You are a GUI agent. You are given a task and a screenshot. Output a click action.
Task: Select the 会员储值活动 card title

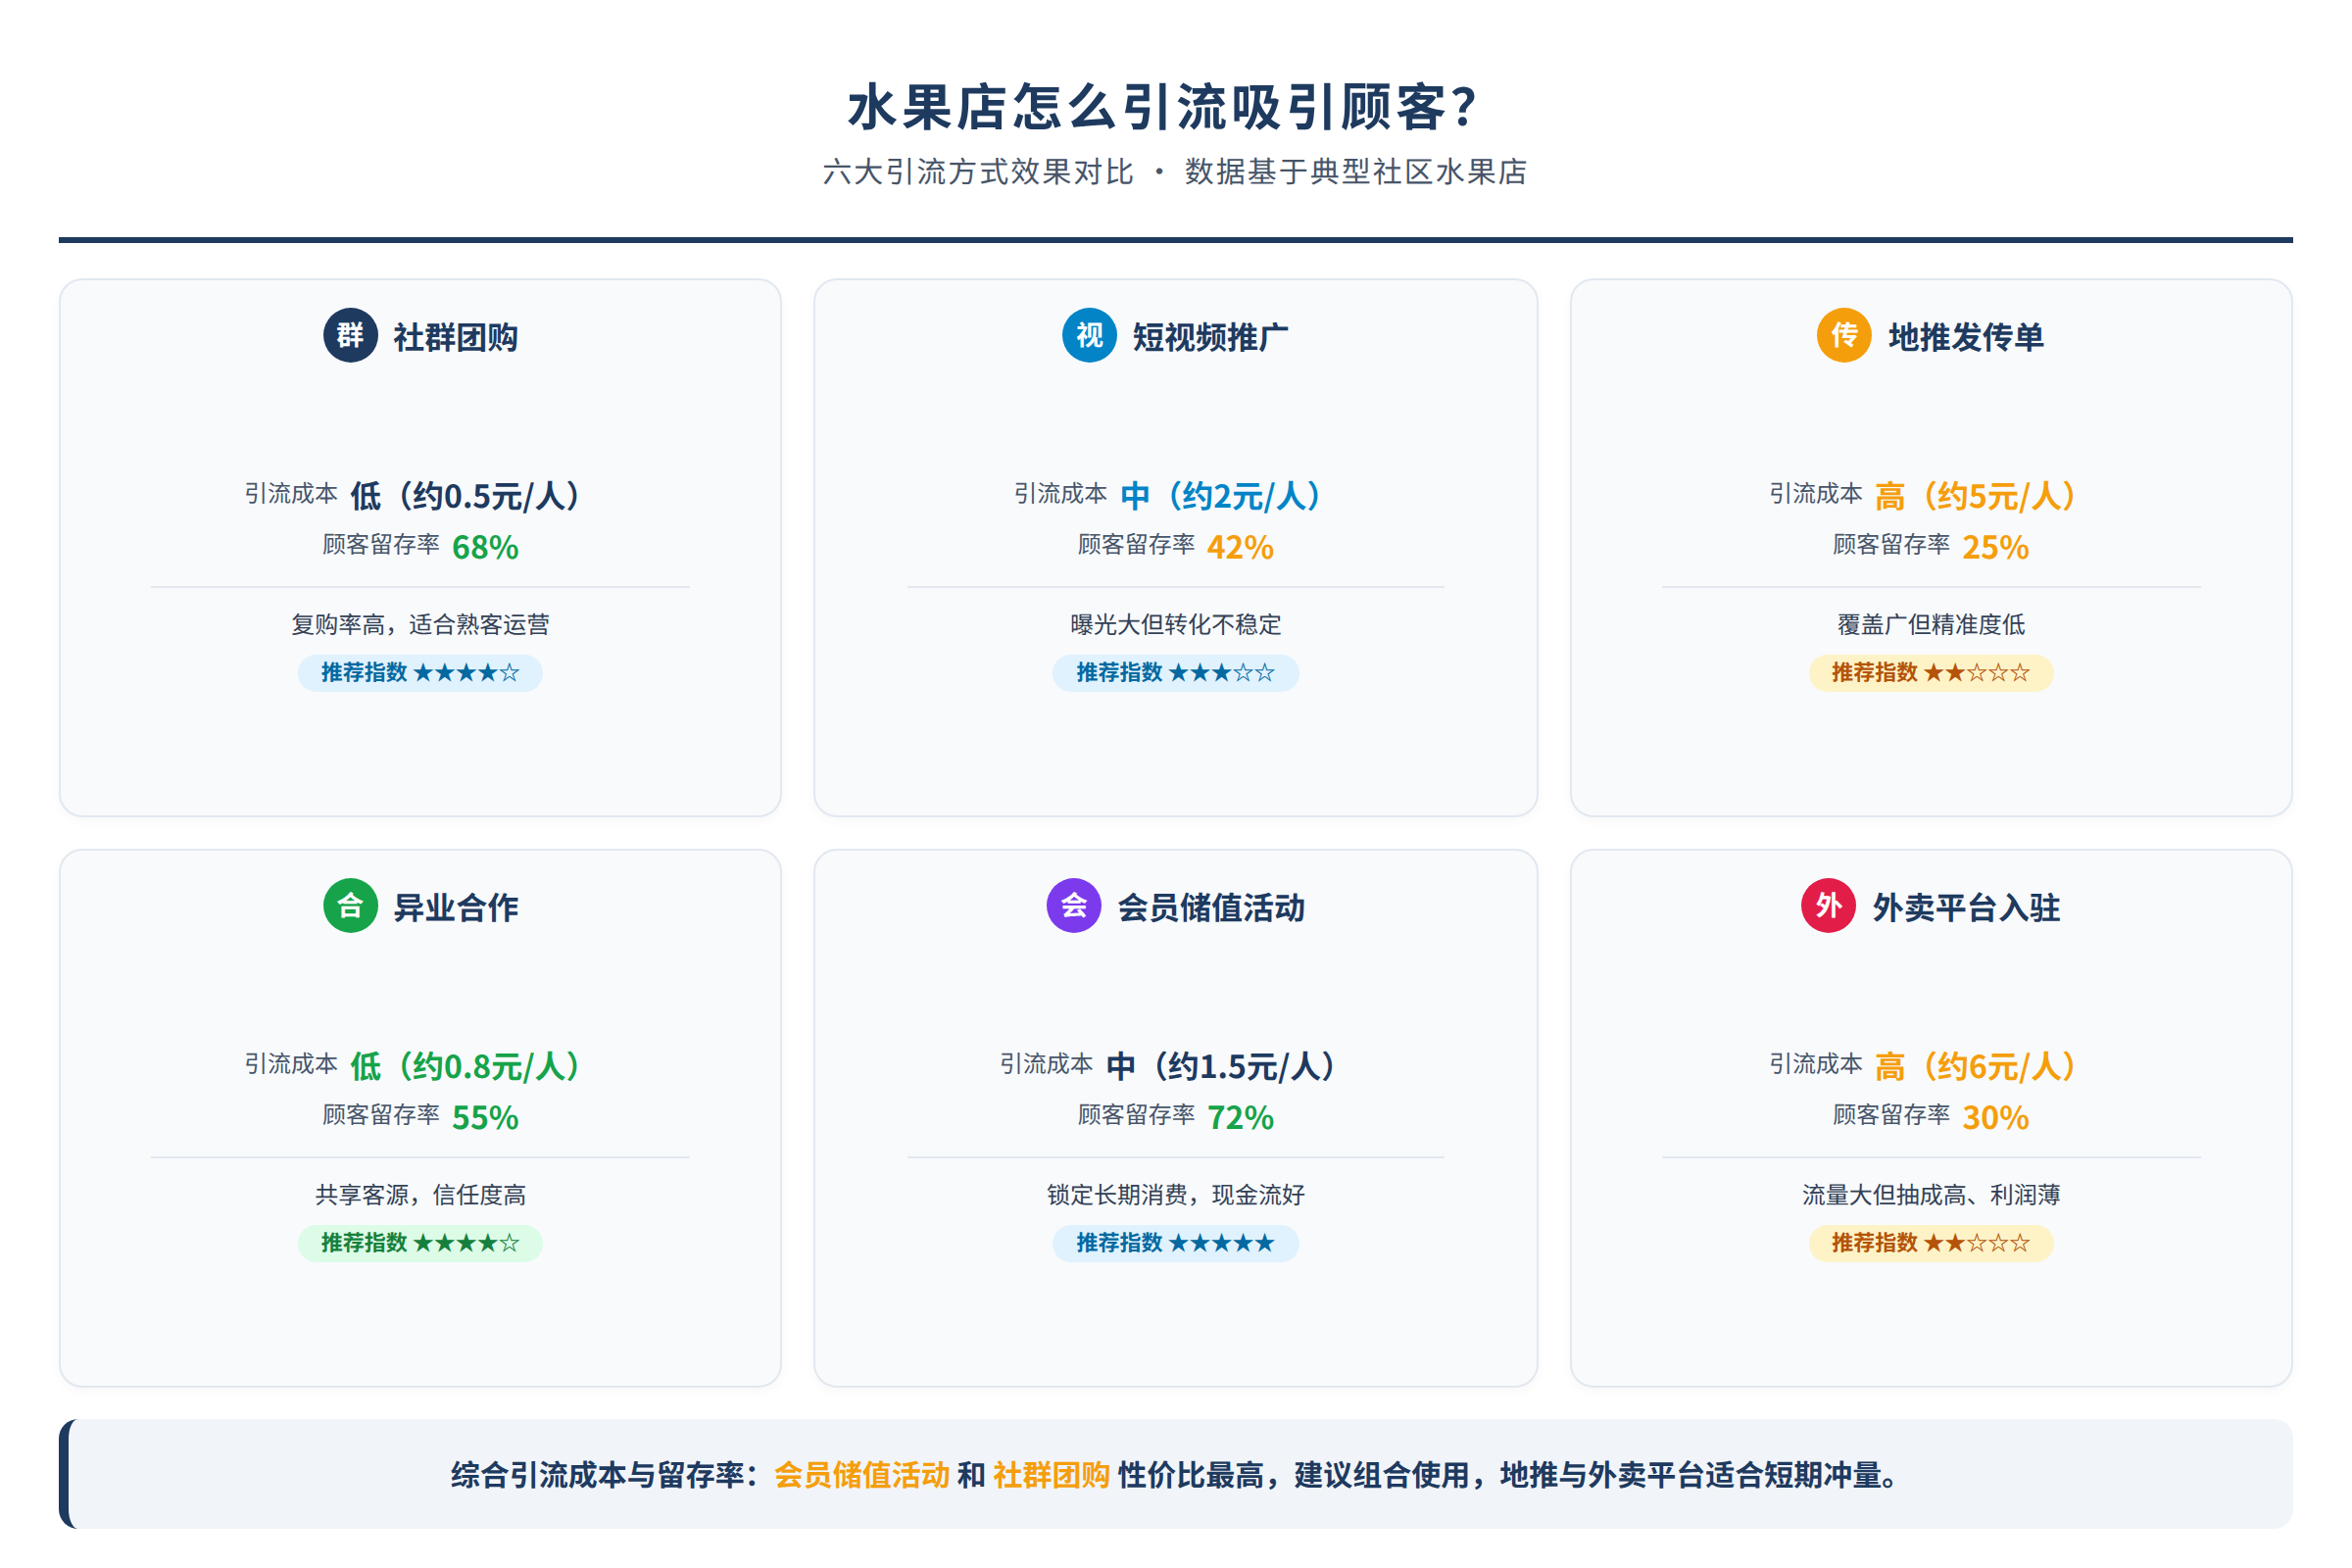pos(1211,907)
